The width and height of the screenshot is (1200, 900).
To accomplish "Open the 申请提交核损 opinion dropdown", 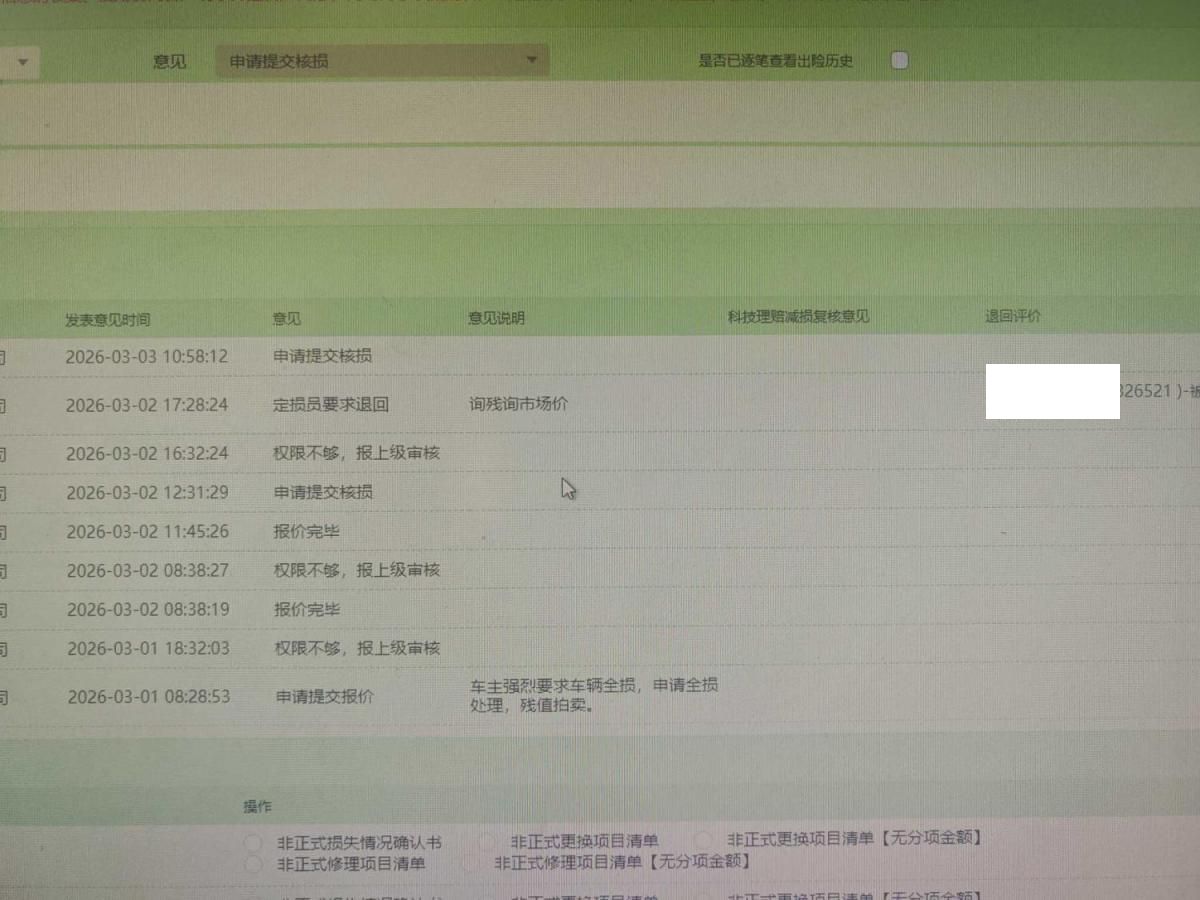I will coord(381,61).
